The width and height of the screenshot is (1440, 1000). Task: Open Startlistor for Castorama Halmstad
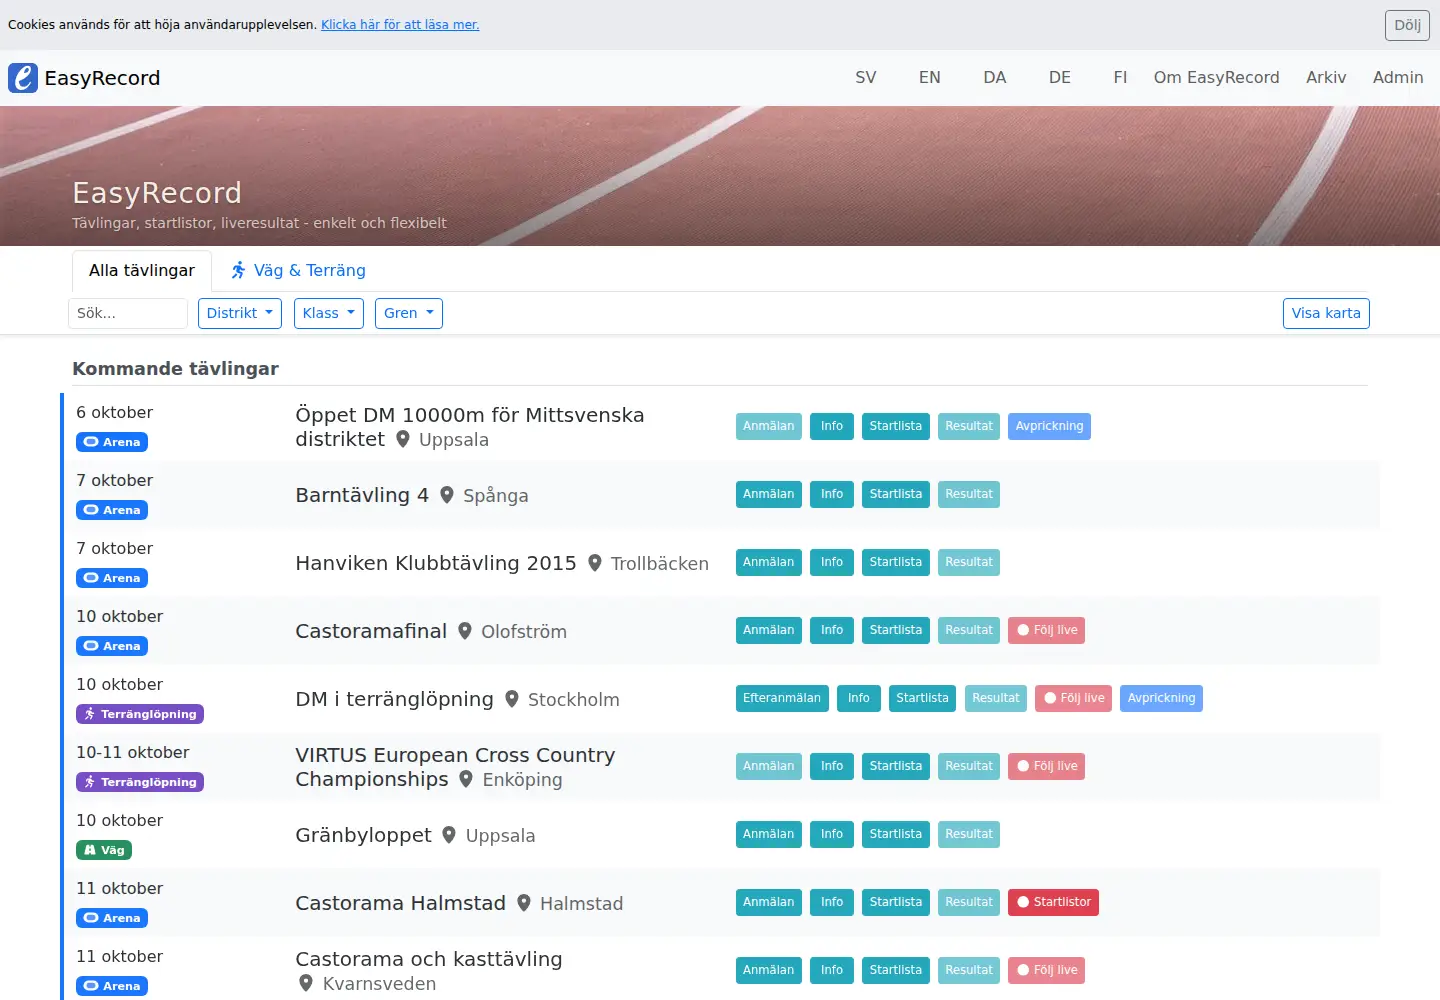[1053, 902]
